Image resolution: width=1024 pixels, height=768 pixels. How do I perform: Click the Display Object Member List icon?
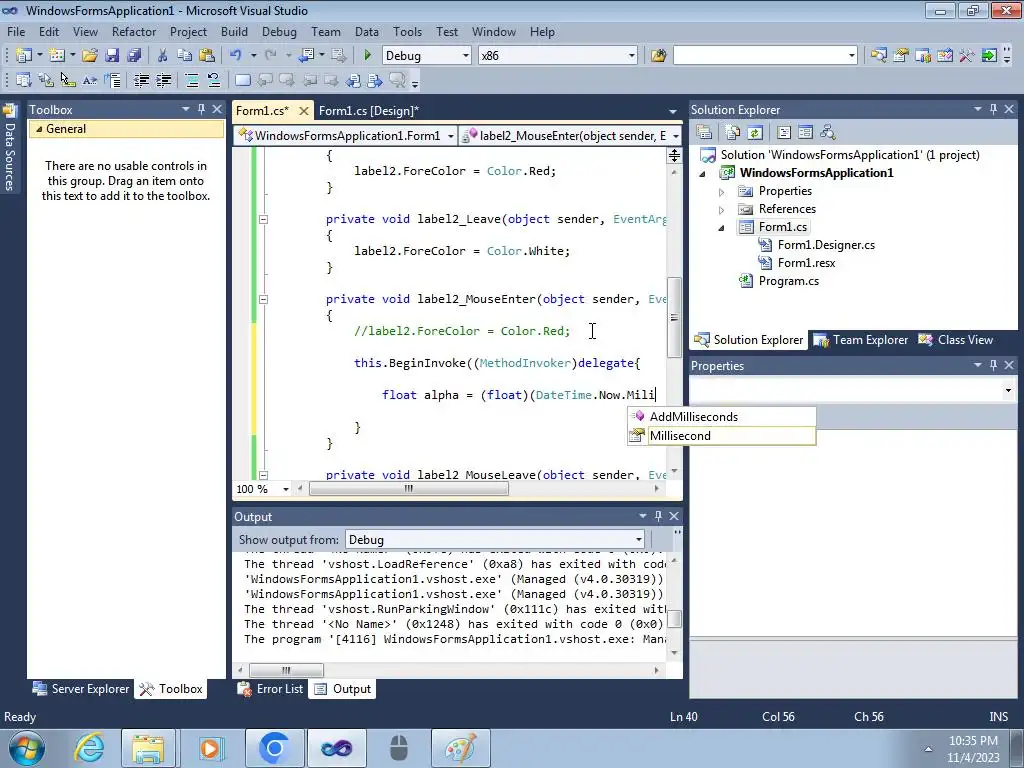click(x=24, y=80)
